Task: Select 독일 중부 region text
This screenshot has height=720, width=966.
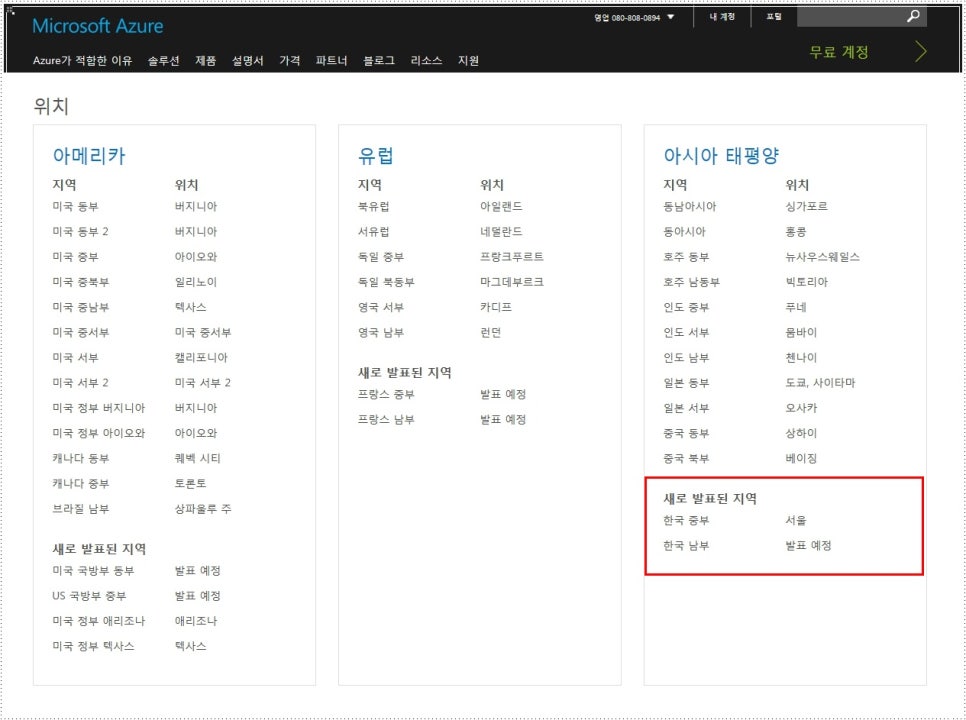Action: point(381,257)
